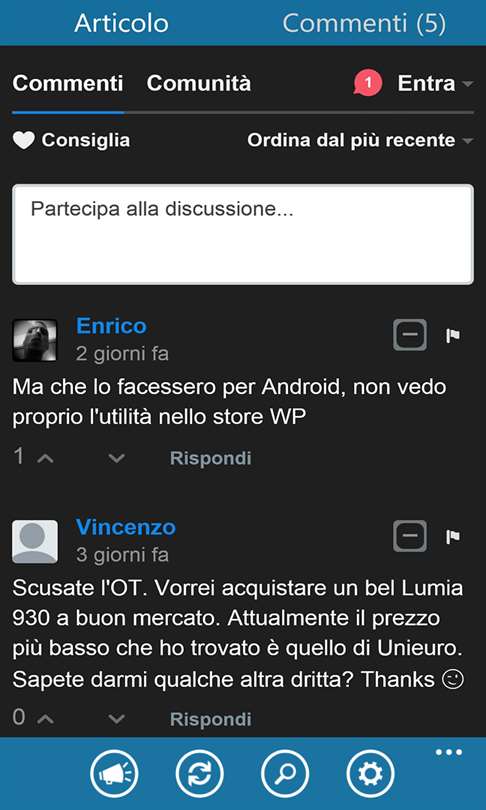The width and height of the screenshot is (486, 810).
Task: Click the red notification bubble
Action: 367,83
